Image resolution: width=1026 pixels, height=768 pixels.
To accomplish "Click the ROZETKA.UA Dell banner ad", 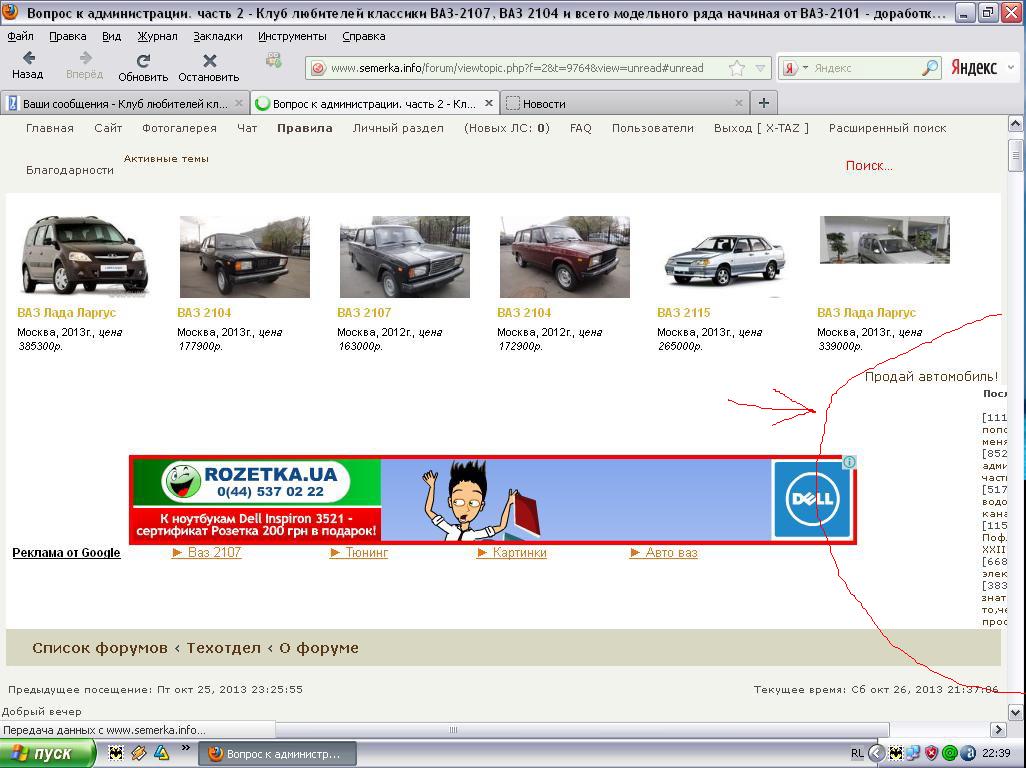I will point(492,500).
